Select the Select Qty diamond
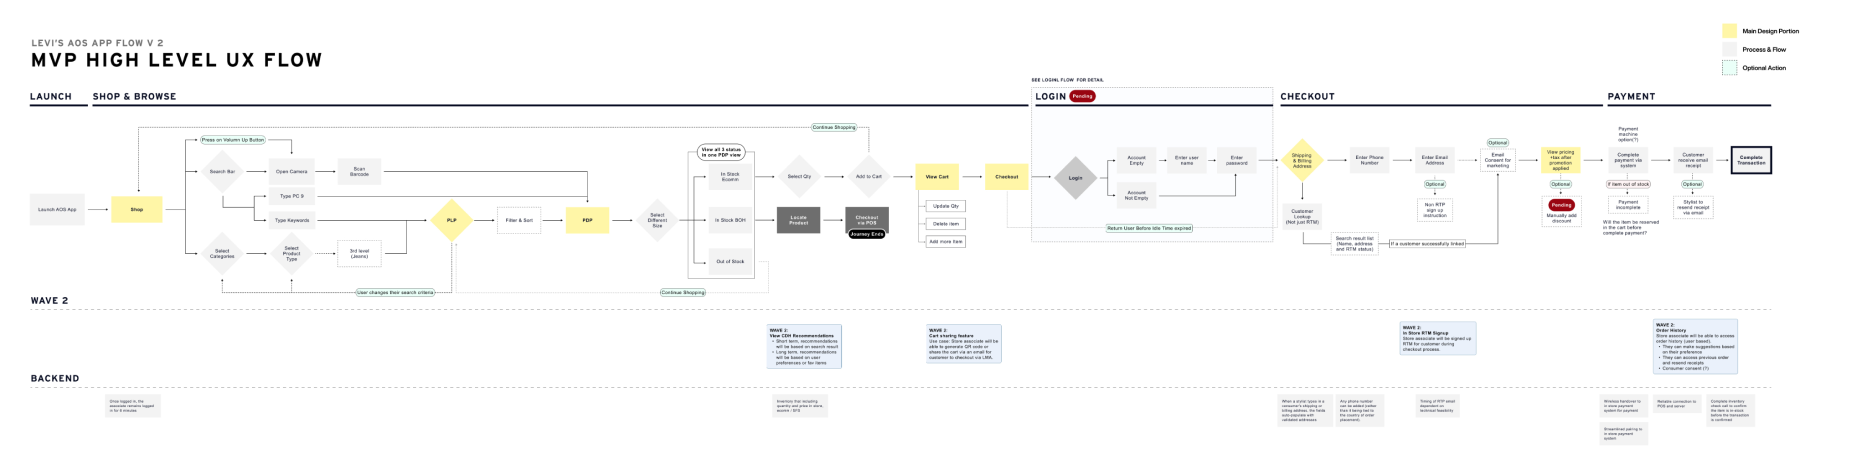Viewport: 1867px width, 474px height. 799,177
